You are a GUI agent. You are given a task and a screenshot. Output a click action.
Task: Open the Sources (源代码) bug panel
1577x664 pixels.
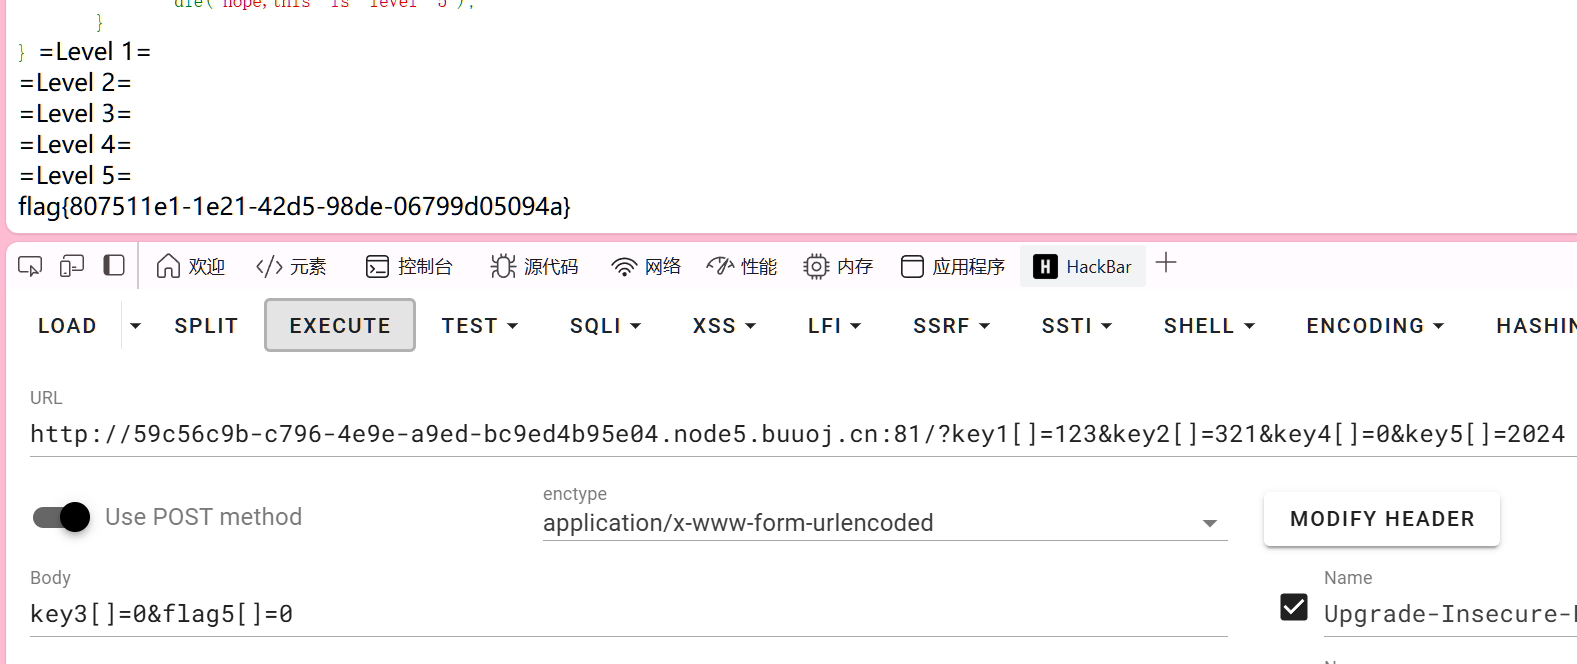[x=534, y=267]
